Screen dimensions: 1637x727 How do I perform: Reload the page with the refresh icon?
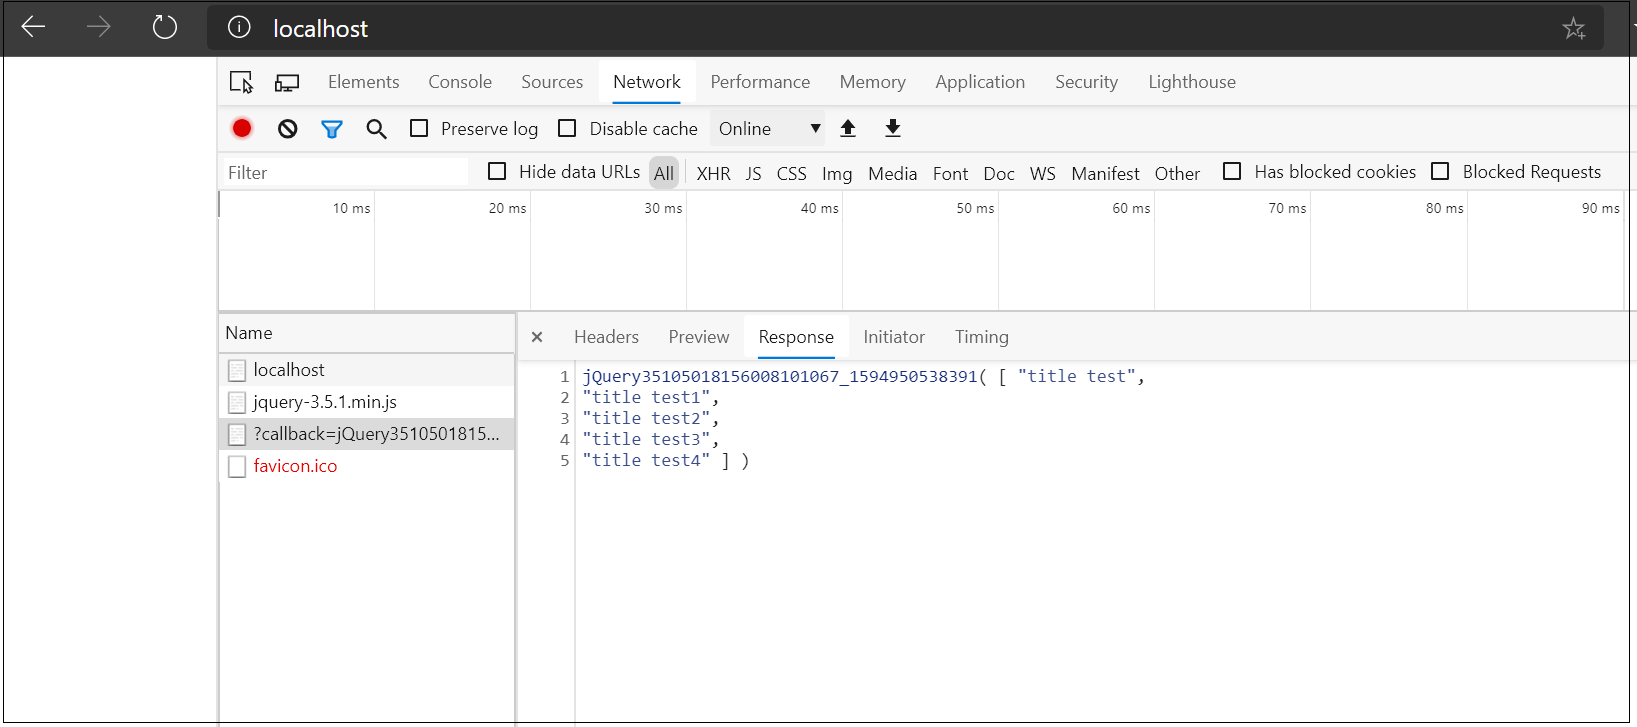coord(165,27)
